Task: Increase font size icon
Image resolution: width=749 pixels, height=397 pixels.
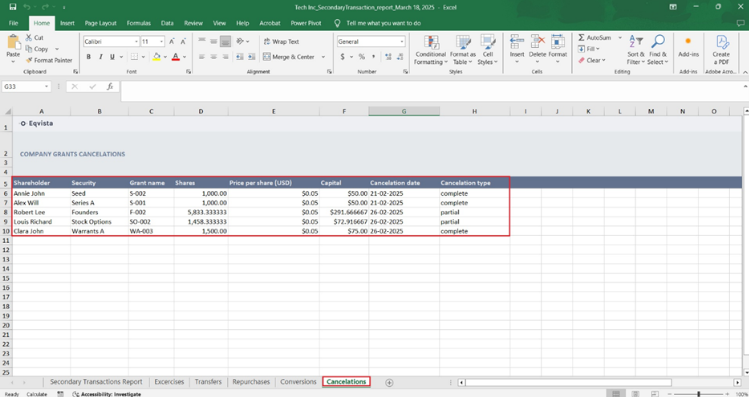Action: [x=171, y=42]
